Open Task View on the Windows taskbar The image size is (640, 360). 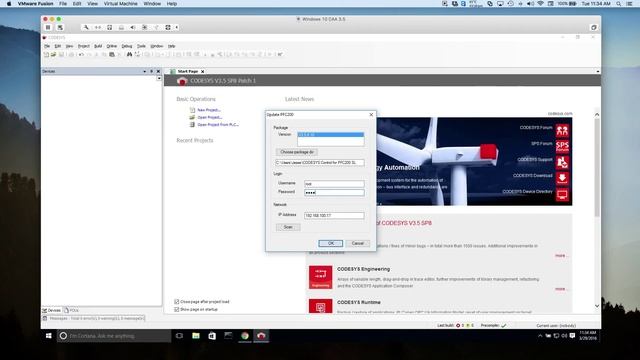(x=179, y=336)
